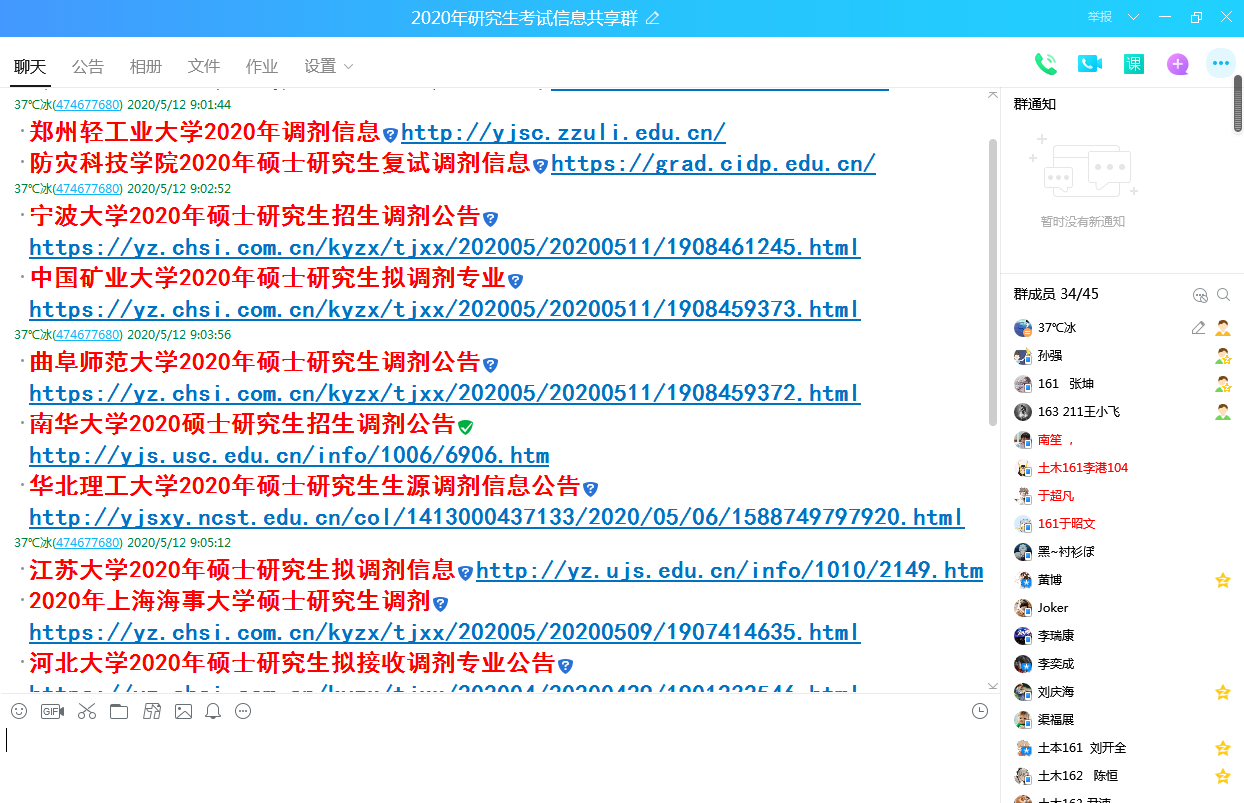
Task: Switch to the 公告 tab
Action: click(x=88, y=66)
